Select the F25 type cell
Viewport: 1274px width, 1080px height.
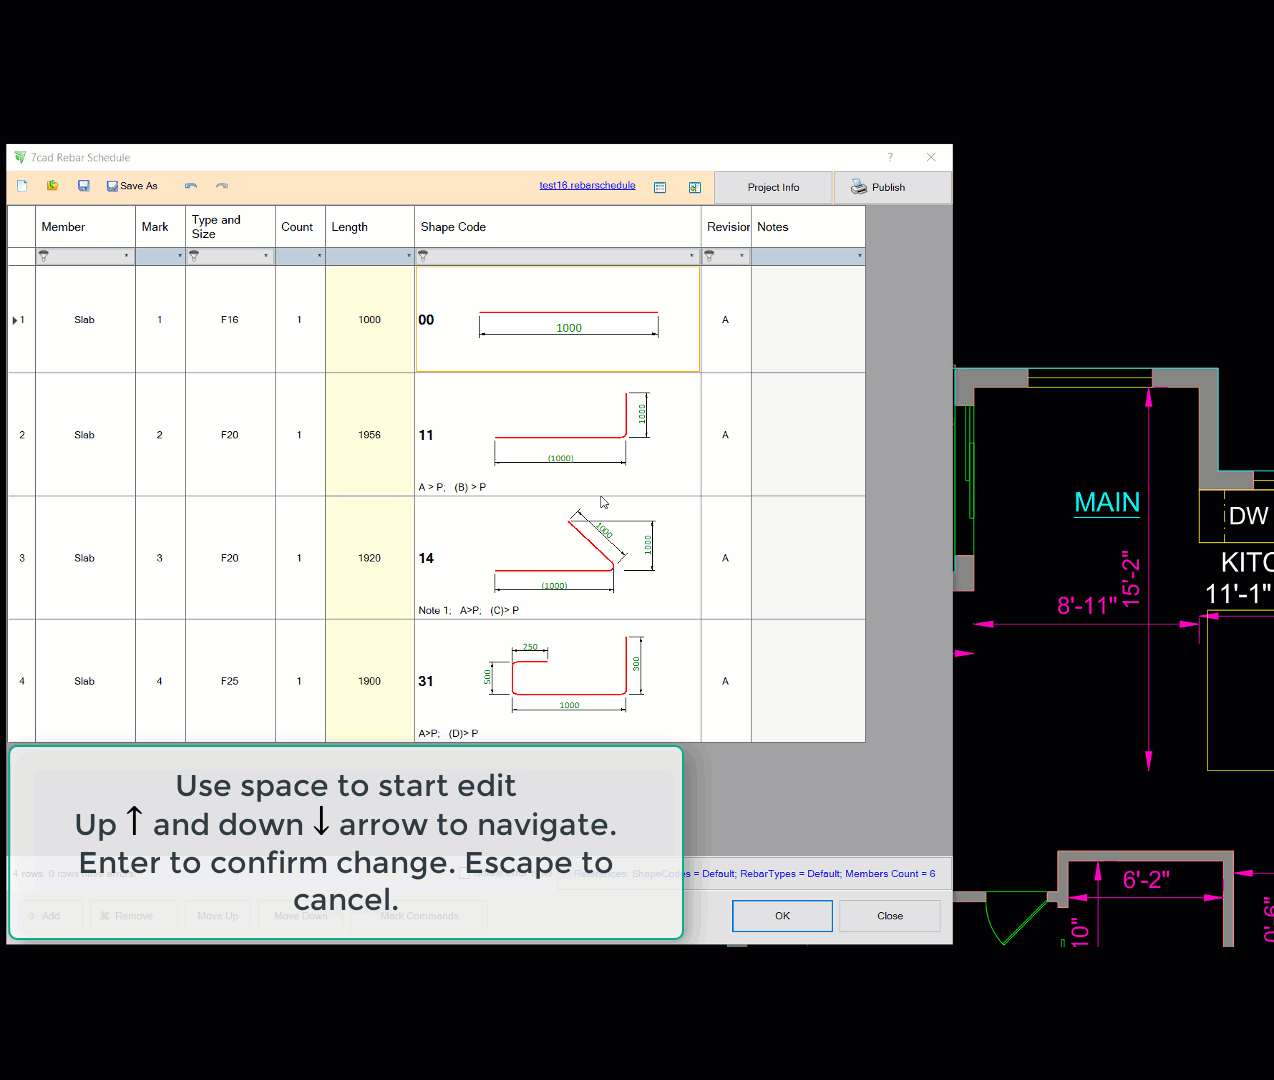(230, 681)
